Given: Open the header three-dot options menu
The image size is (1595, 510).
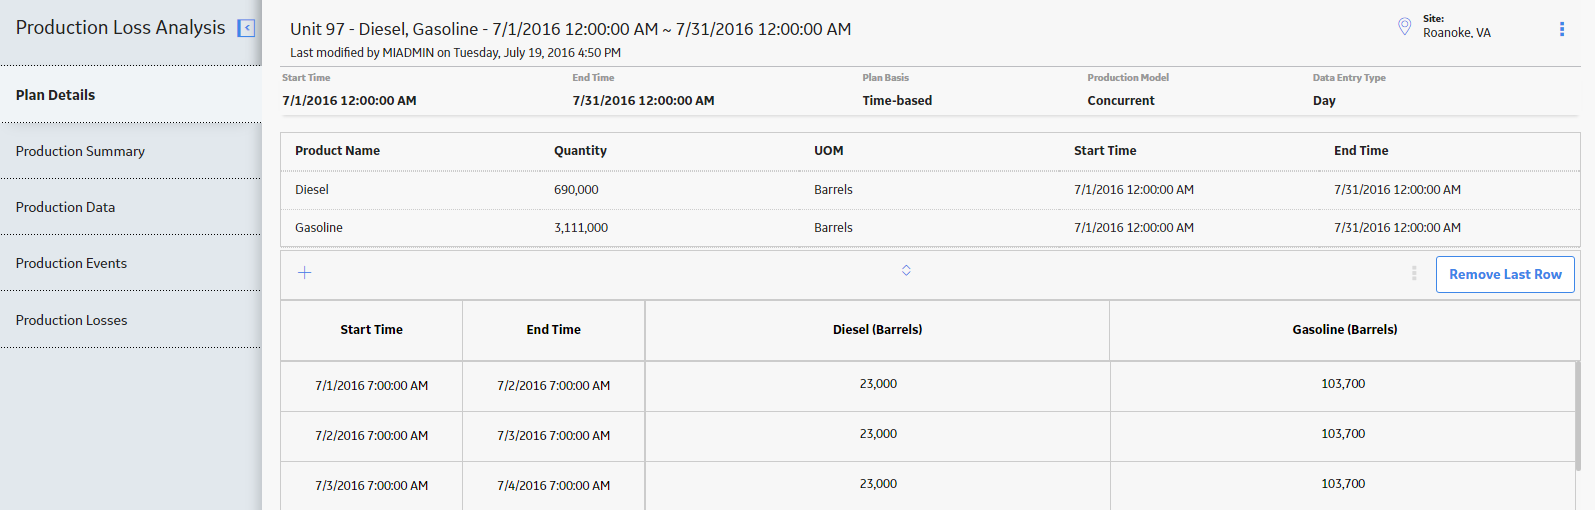Looking at the screenshot, I should click(1561, 29).
